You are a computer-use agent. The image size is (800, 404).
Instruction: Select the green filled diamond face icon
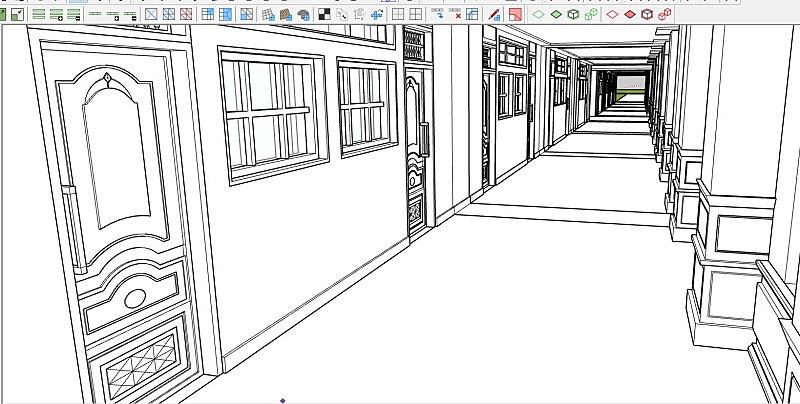coord(555,14)
